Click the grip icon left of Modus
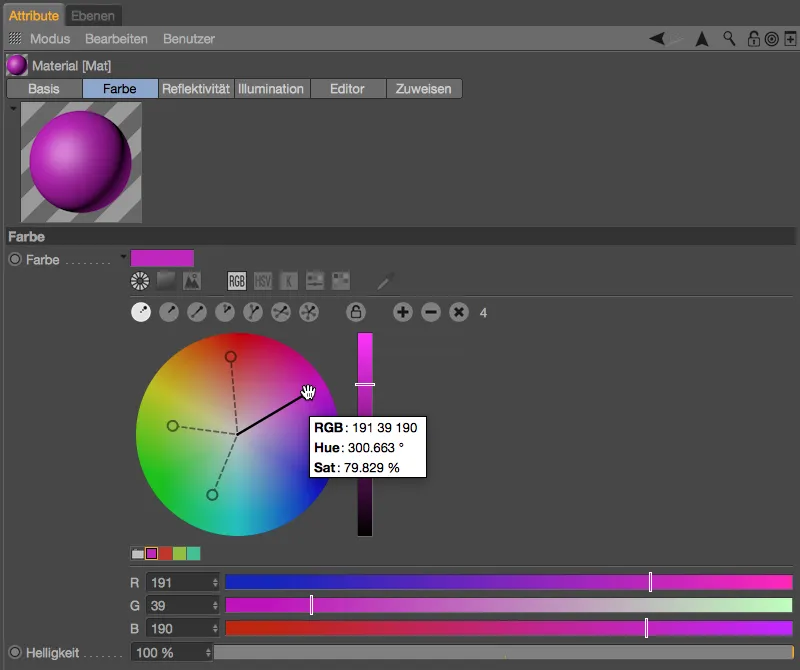The width and height of the screenshot is (800, 670). tap(15, 38)
